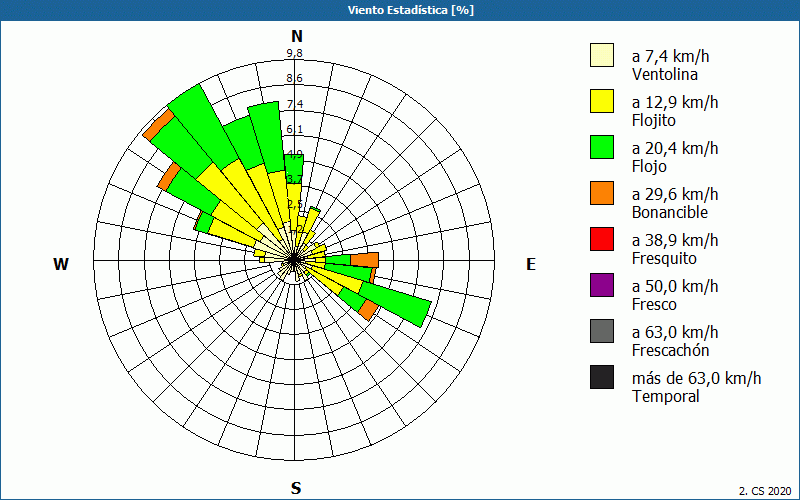Click the 'a 29,6 km/h' legend text
The width and height of the screenshot is (800, 500).
coord(675,194)
